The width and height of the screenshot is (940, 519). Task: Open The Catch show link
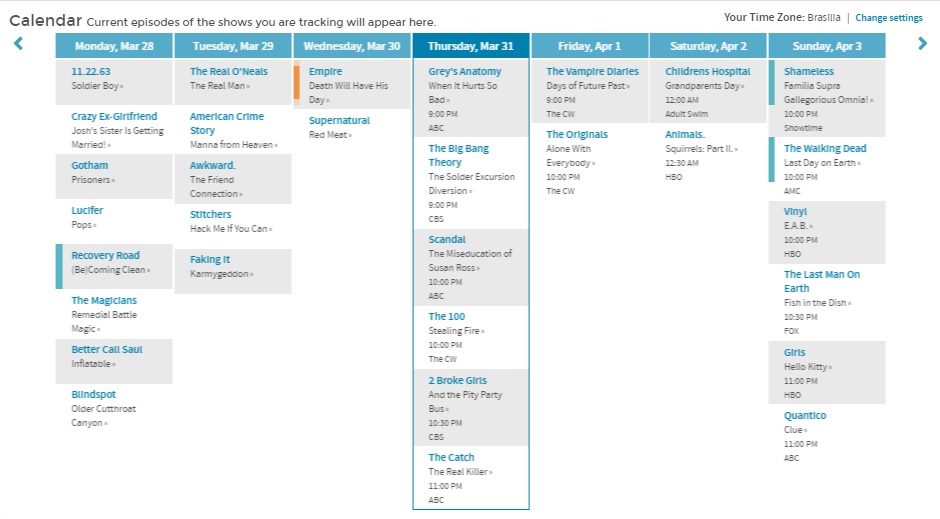click(x=451, y=458)
